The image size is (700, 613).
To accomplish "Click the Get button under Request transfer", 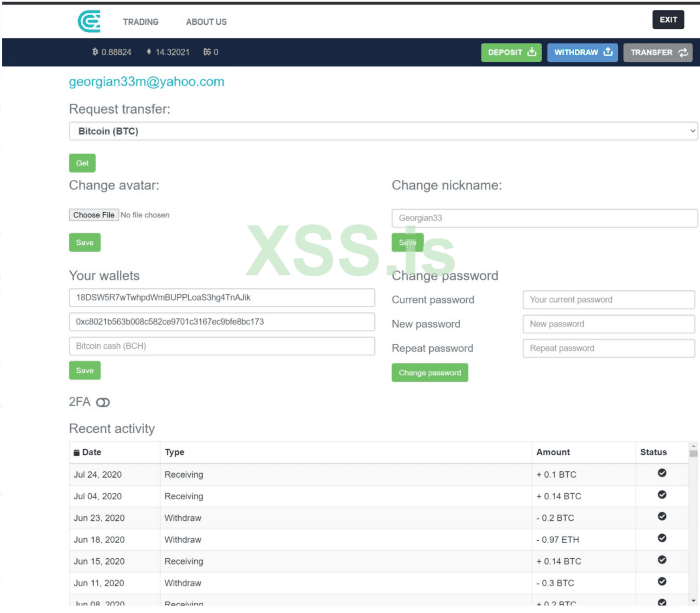I will coord(82,163).
